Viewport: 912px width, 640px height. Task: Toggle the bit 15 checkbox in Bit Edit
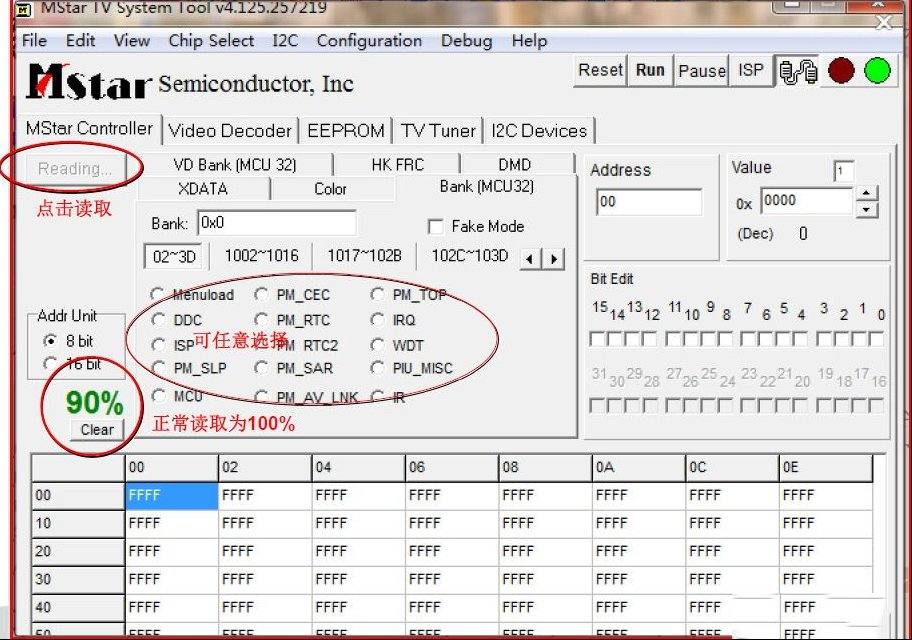[596, 339]
